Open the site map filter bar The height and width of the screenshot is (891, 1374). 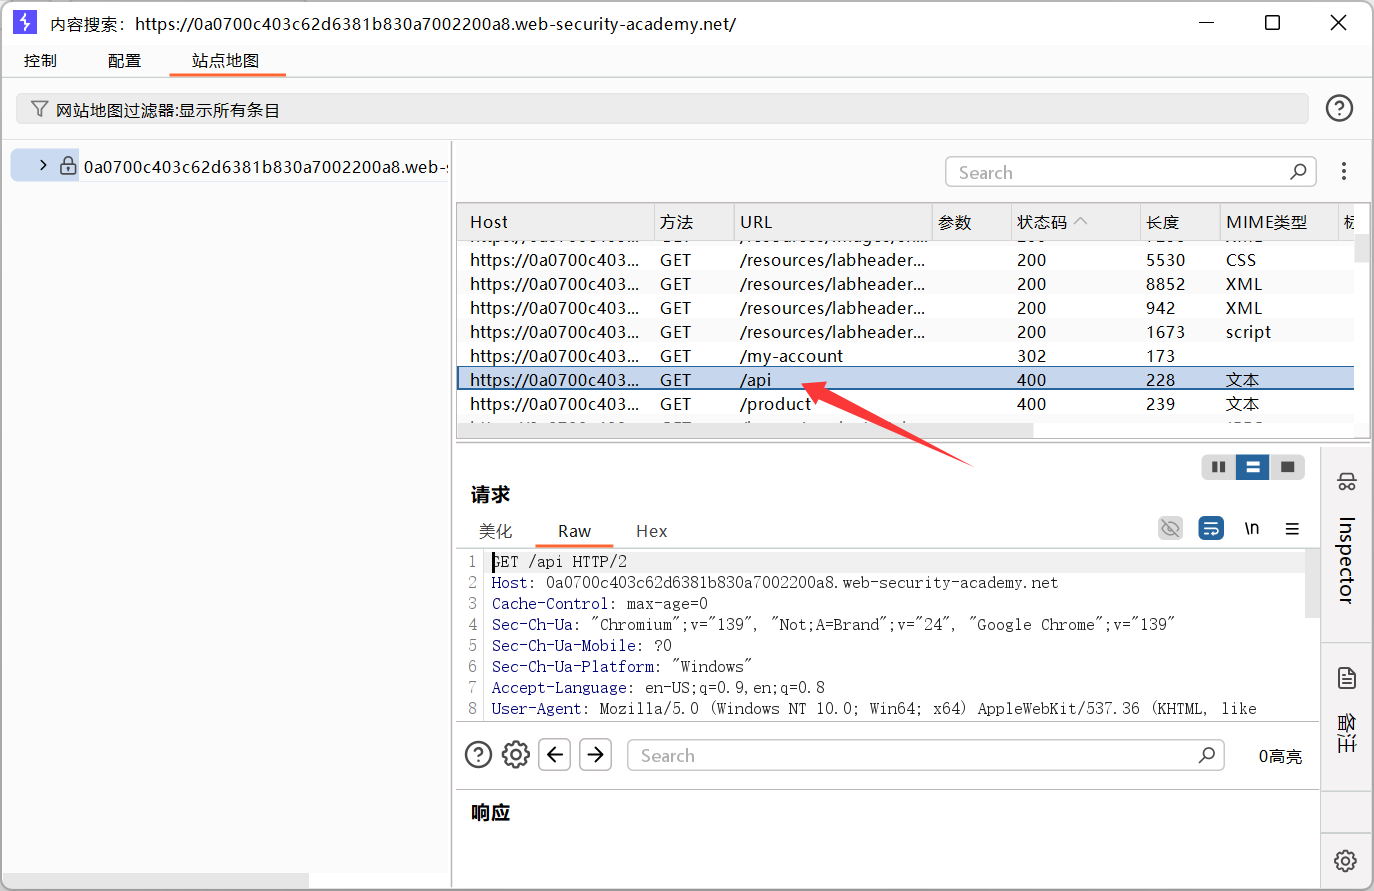click(x=660, y=109)
